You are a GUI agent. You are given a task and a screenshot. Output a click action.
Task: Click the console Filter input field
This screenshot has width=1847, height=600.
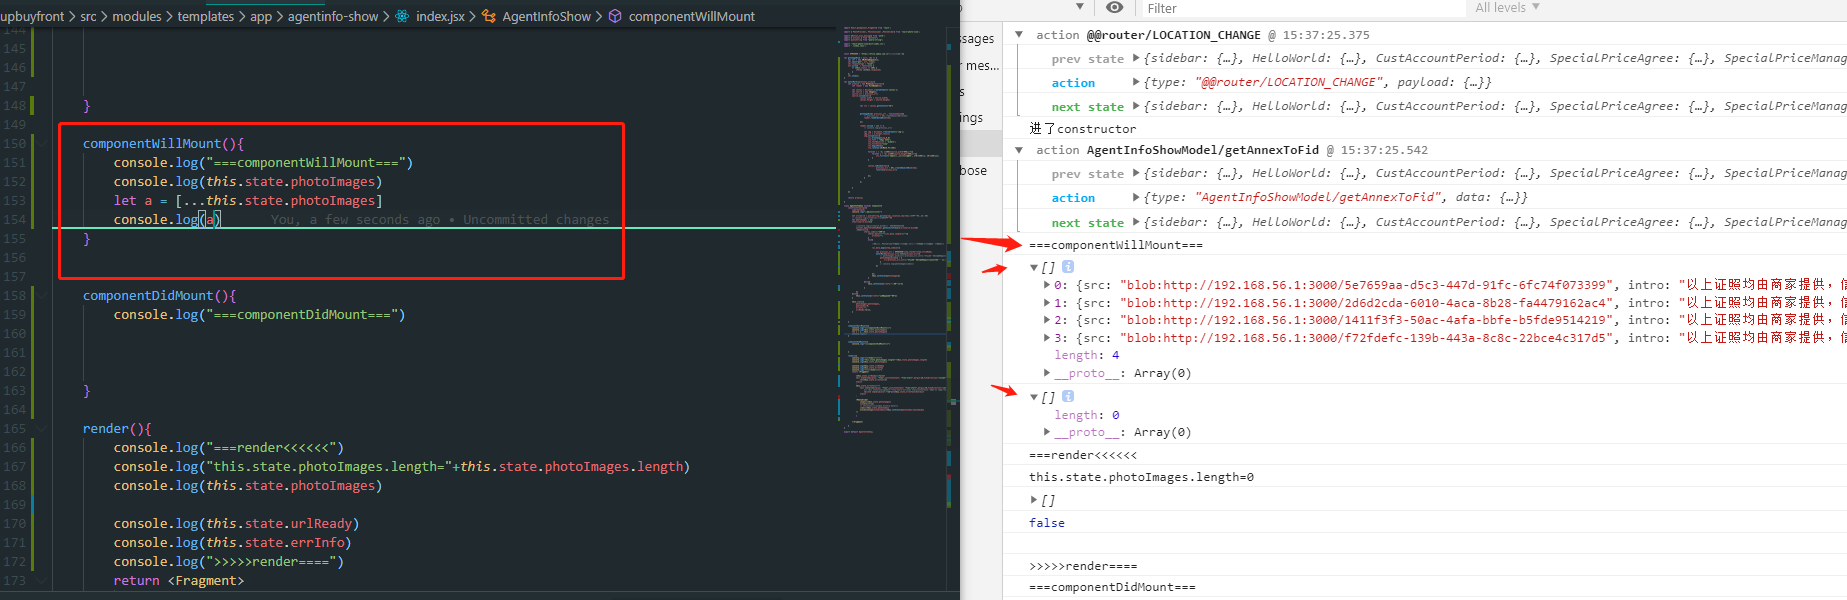(1300, 8)
